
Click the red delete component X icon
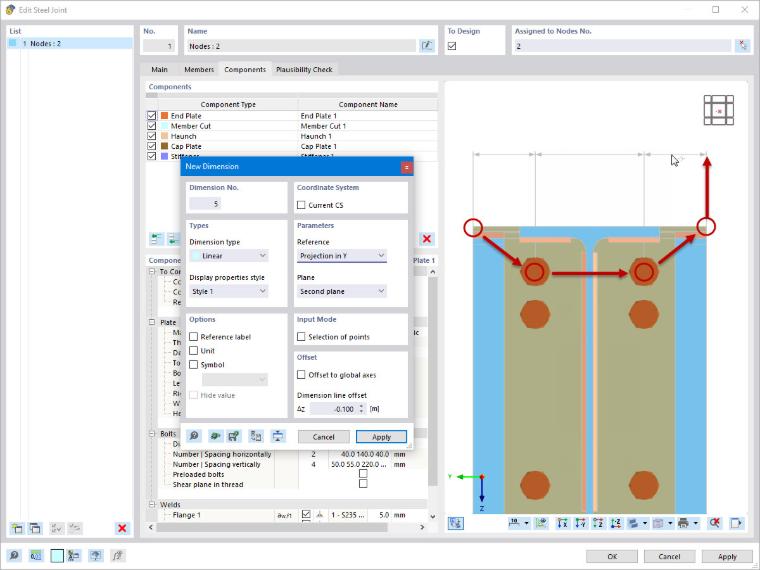pos(427,239)
